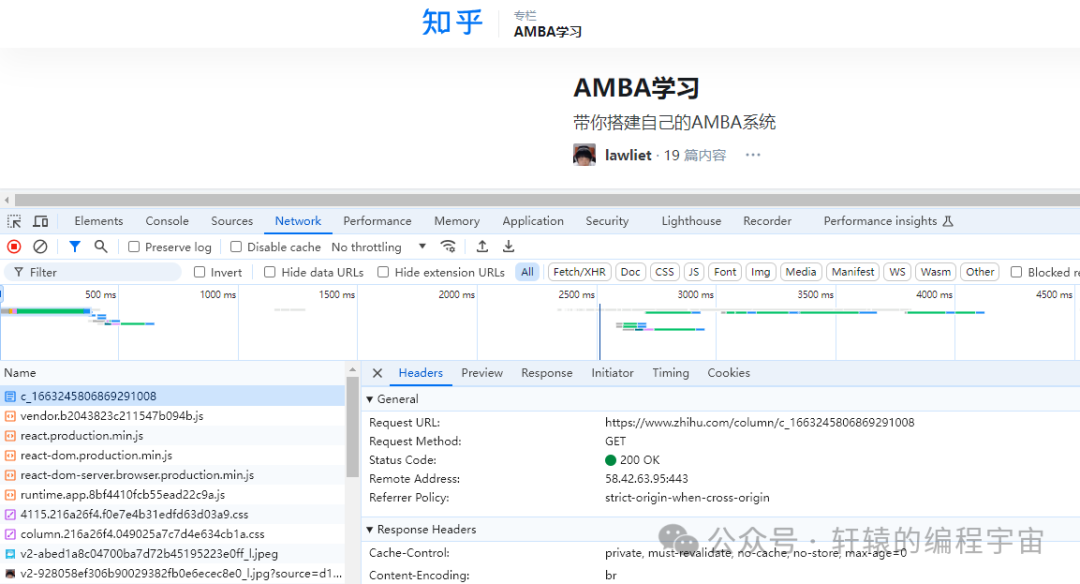Screen dimensions: 1080x584
Task: Show the Initiator tab of request
Action: 612,373
